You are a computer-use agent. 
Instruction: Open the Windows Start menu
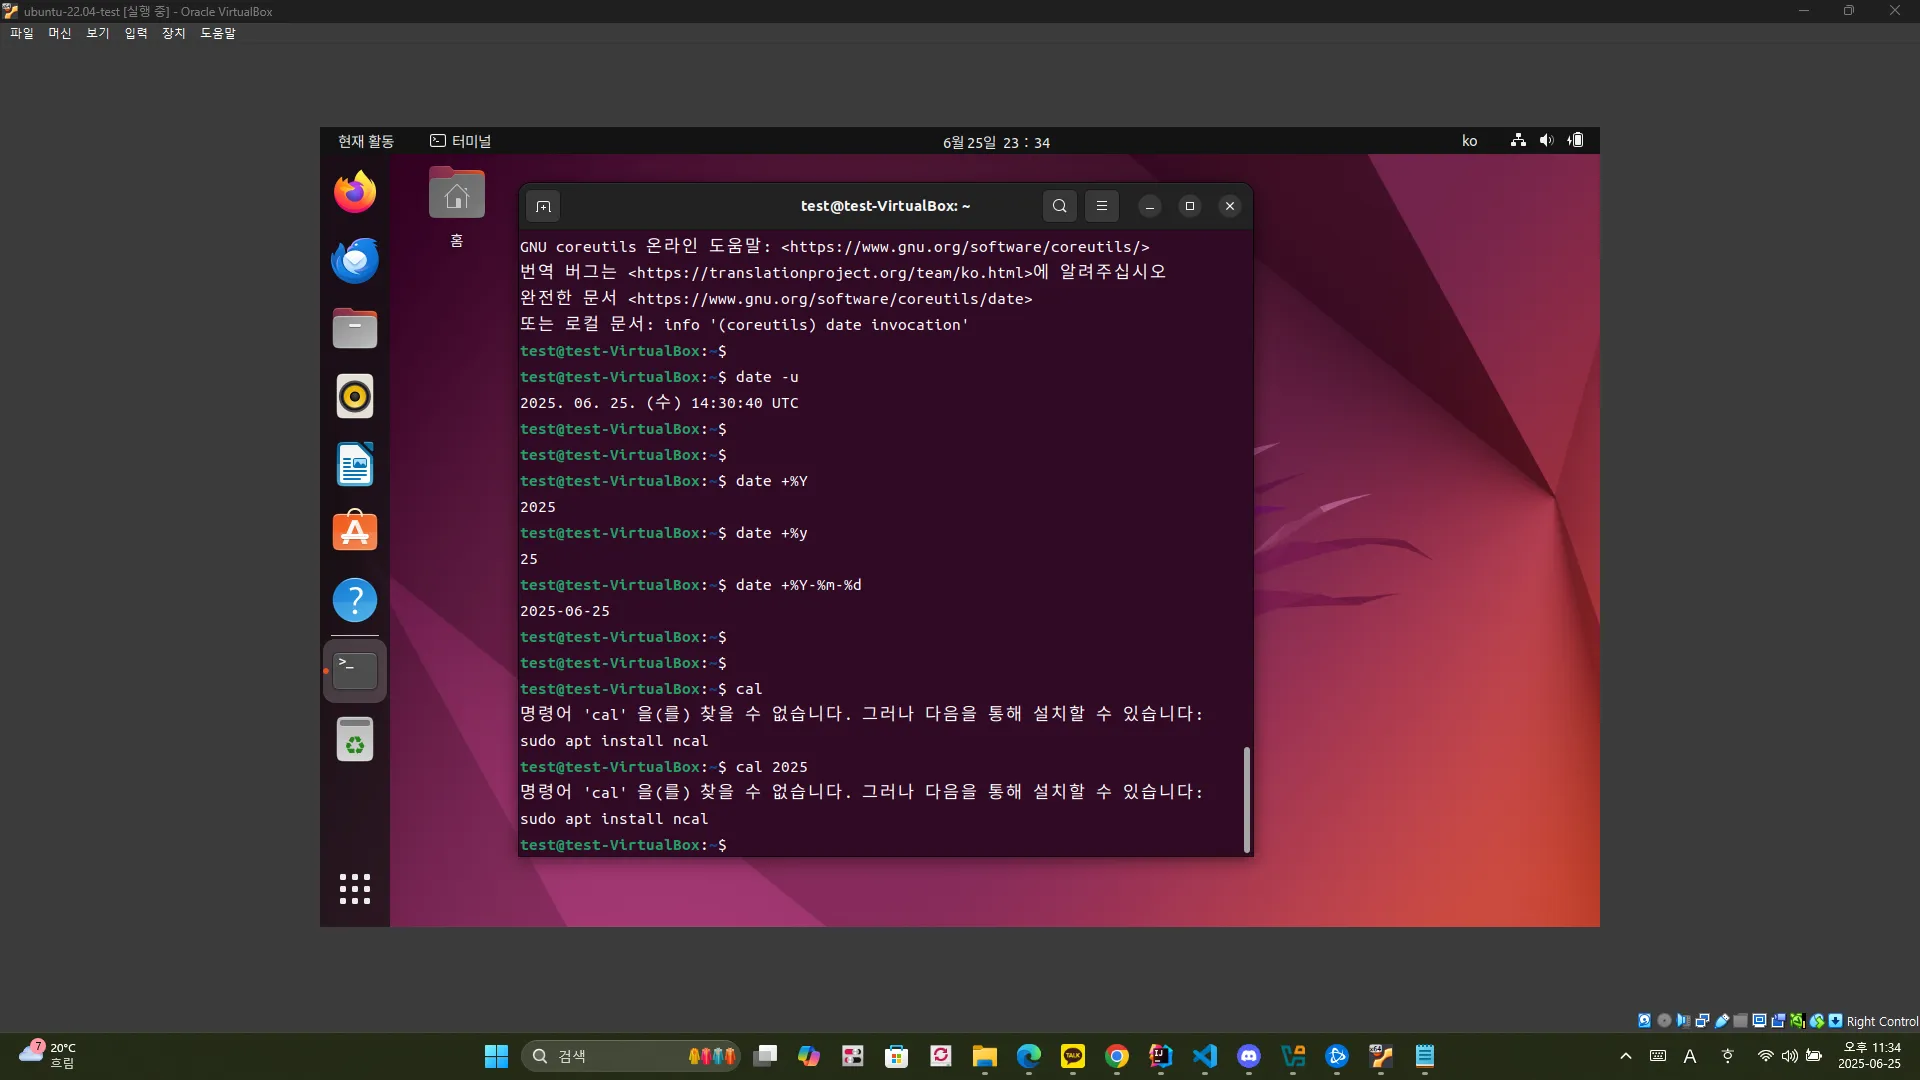pyautogui.click(x=496, y=1056)
